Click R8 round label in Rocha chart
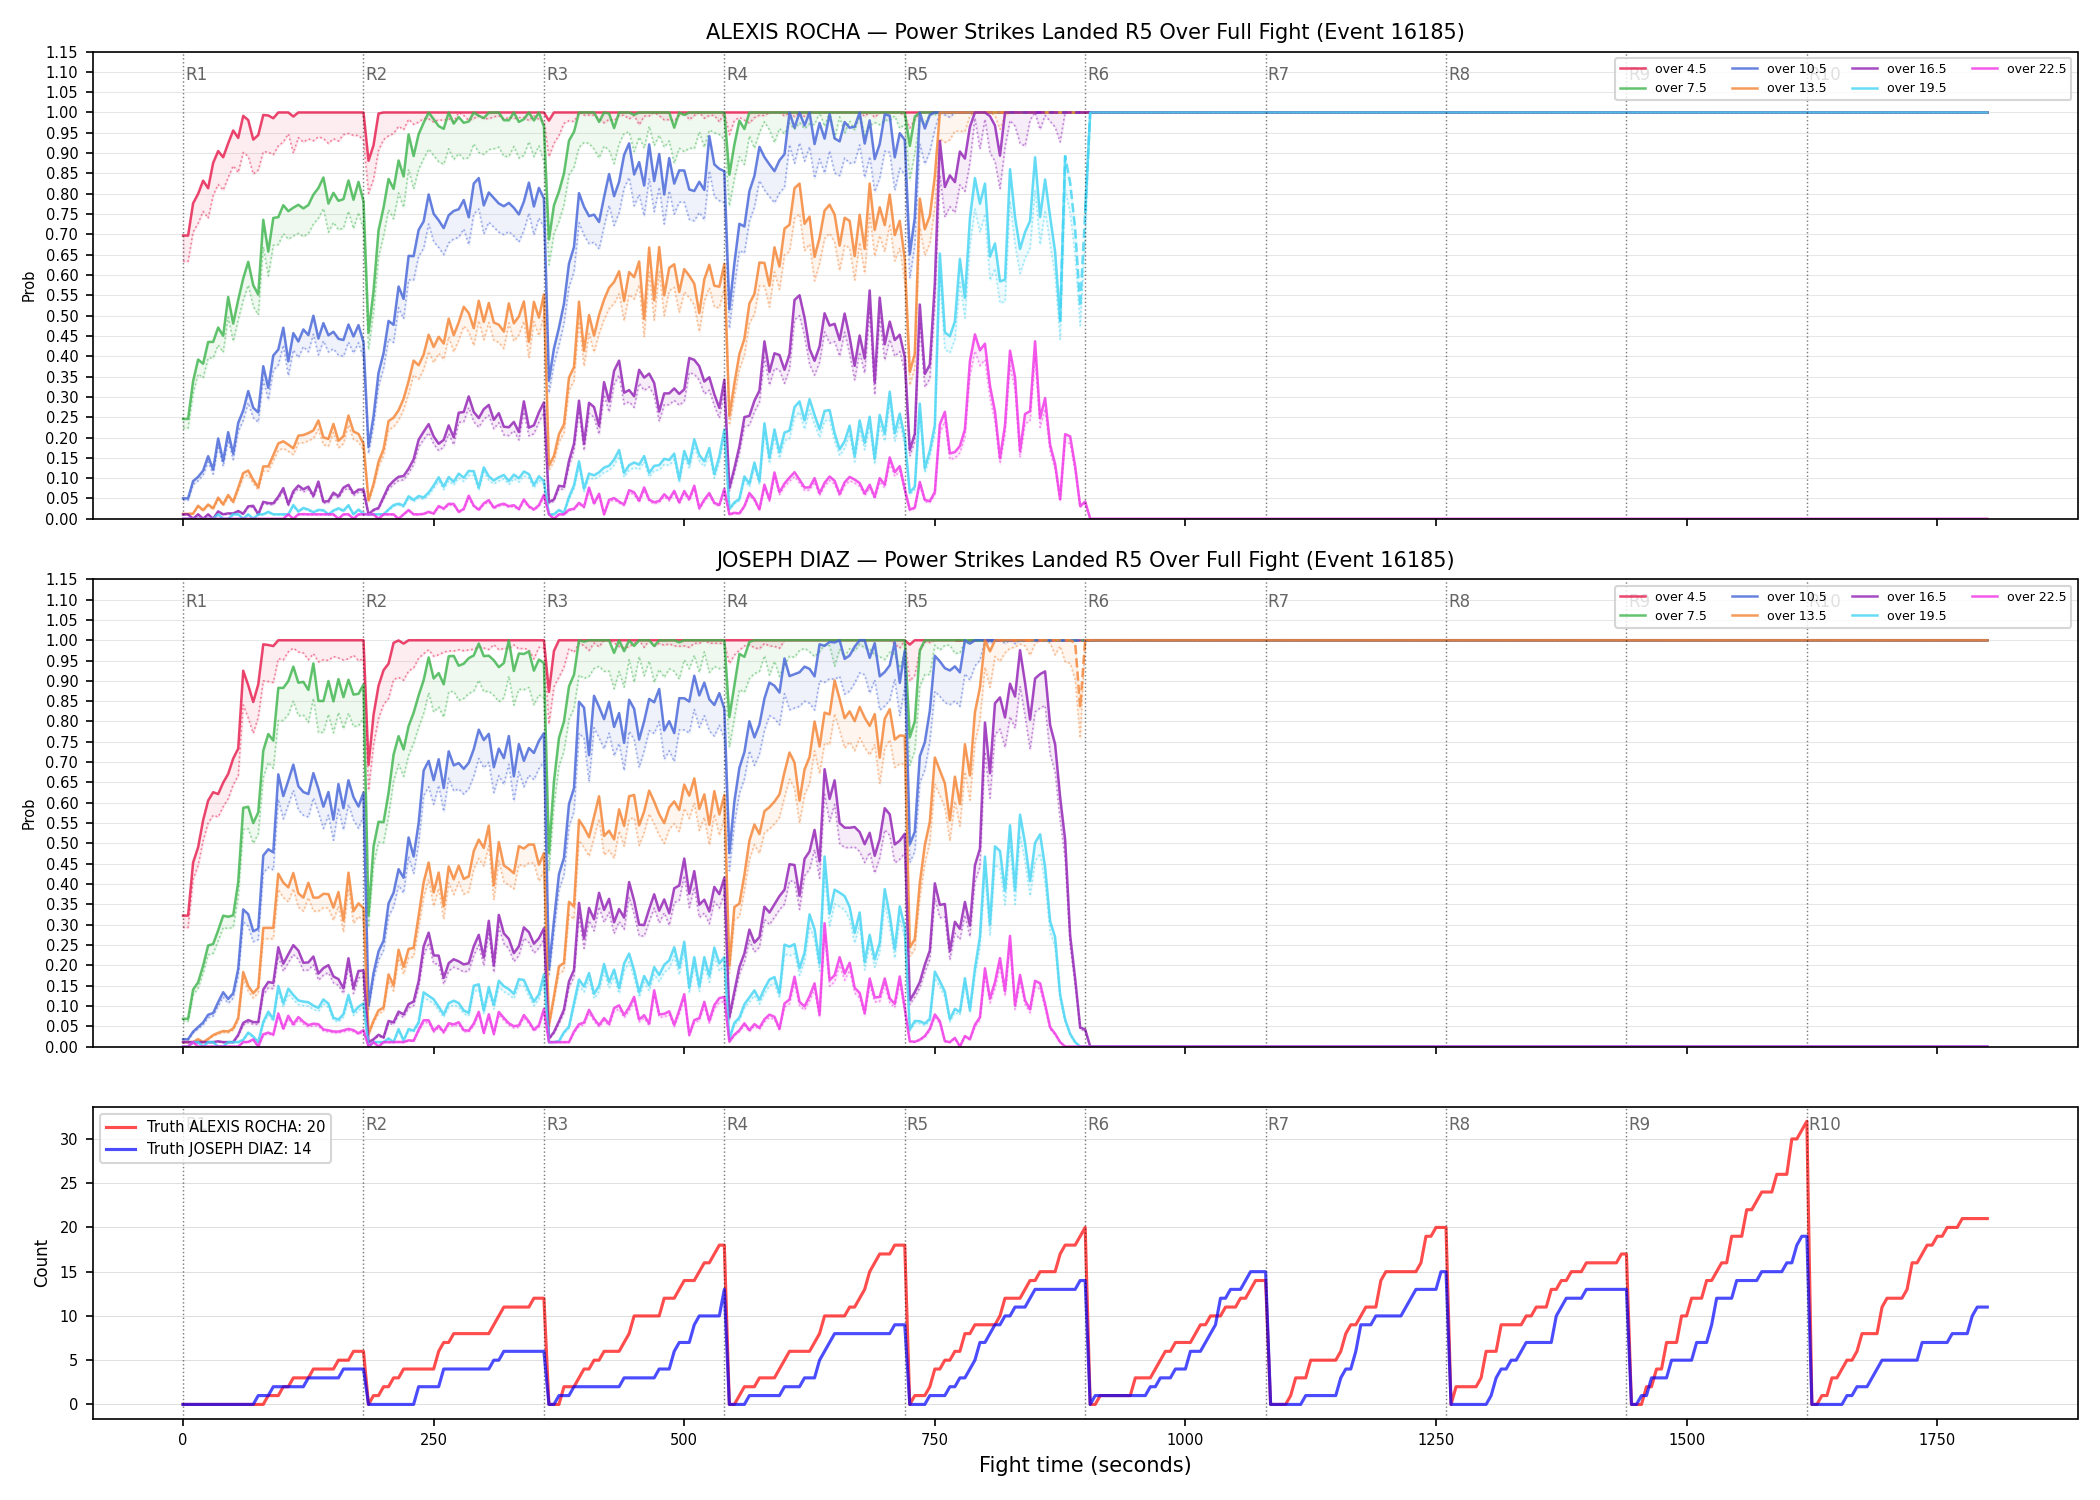 1459,74
